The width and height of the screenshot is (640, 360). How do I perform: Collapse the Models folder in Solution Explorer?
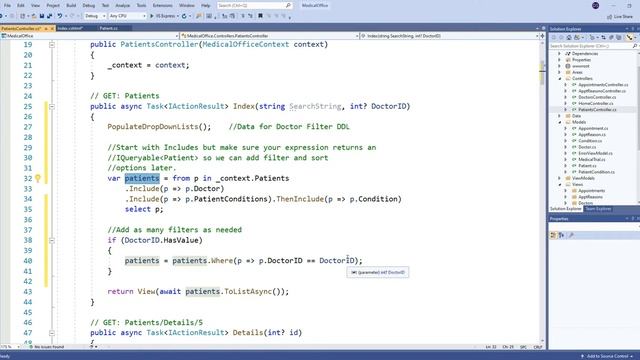coord(560,122)
